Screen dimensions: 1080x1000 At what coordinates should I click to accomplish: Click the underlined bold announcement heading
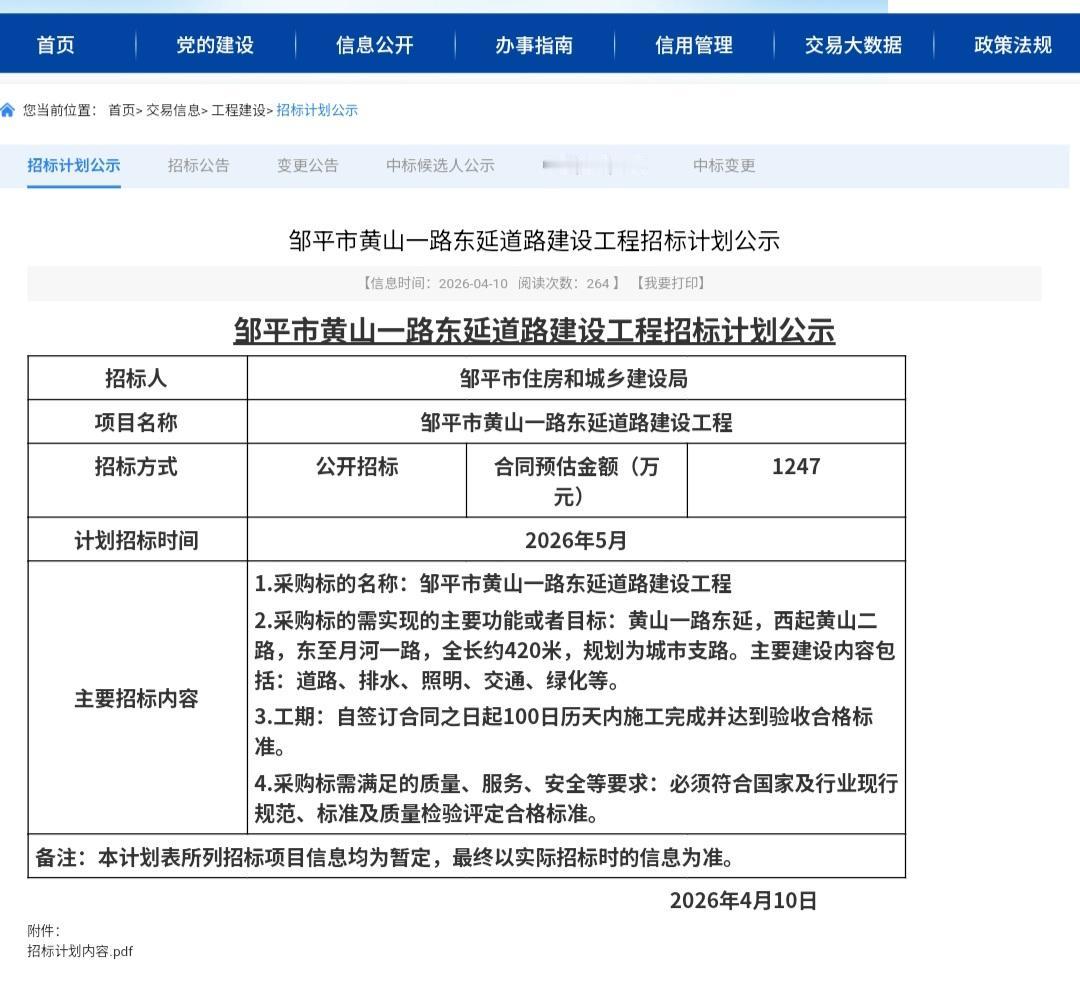(534, 331)
